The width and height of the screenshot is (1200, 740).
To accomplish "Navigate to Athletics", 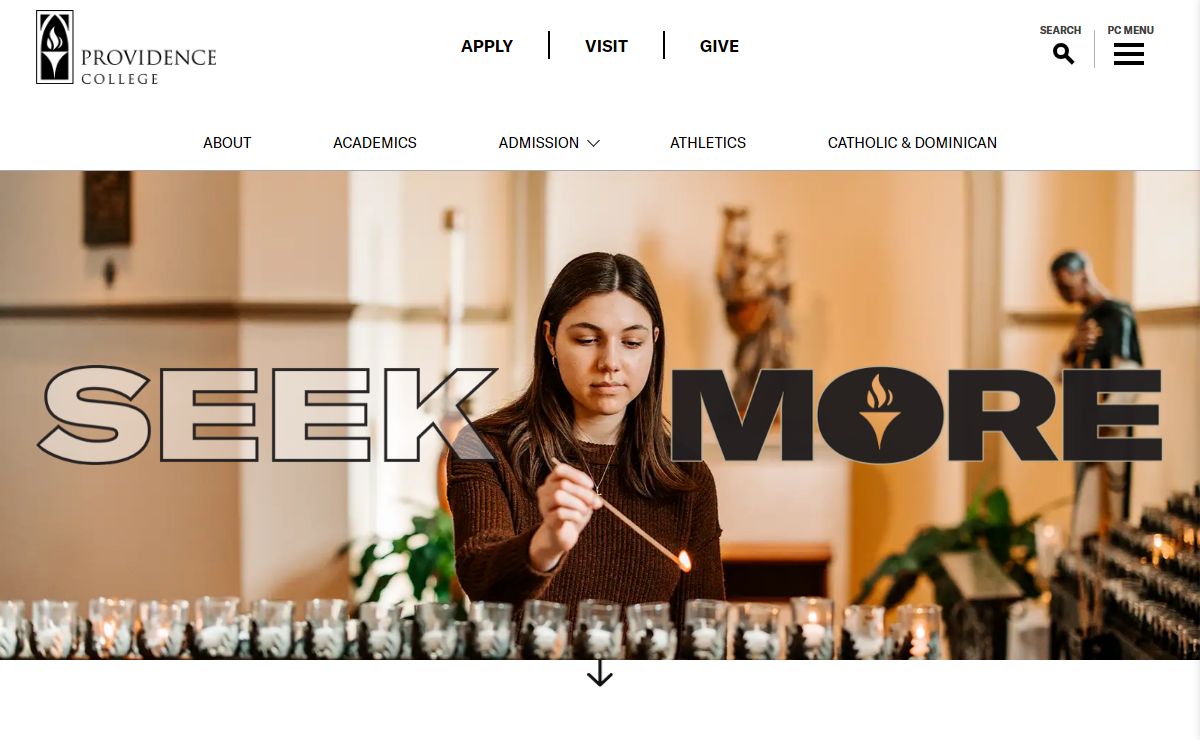I will click(708, 143).
